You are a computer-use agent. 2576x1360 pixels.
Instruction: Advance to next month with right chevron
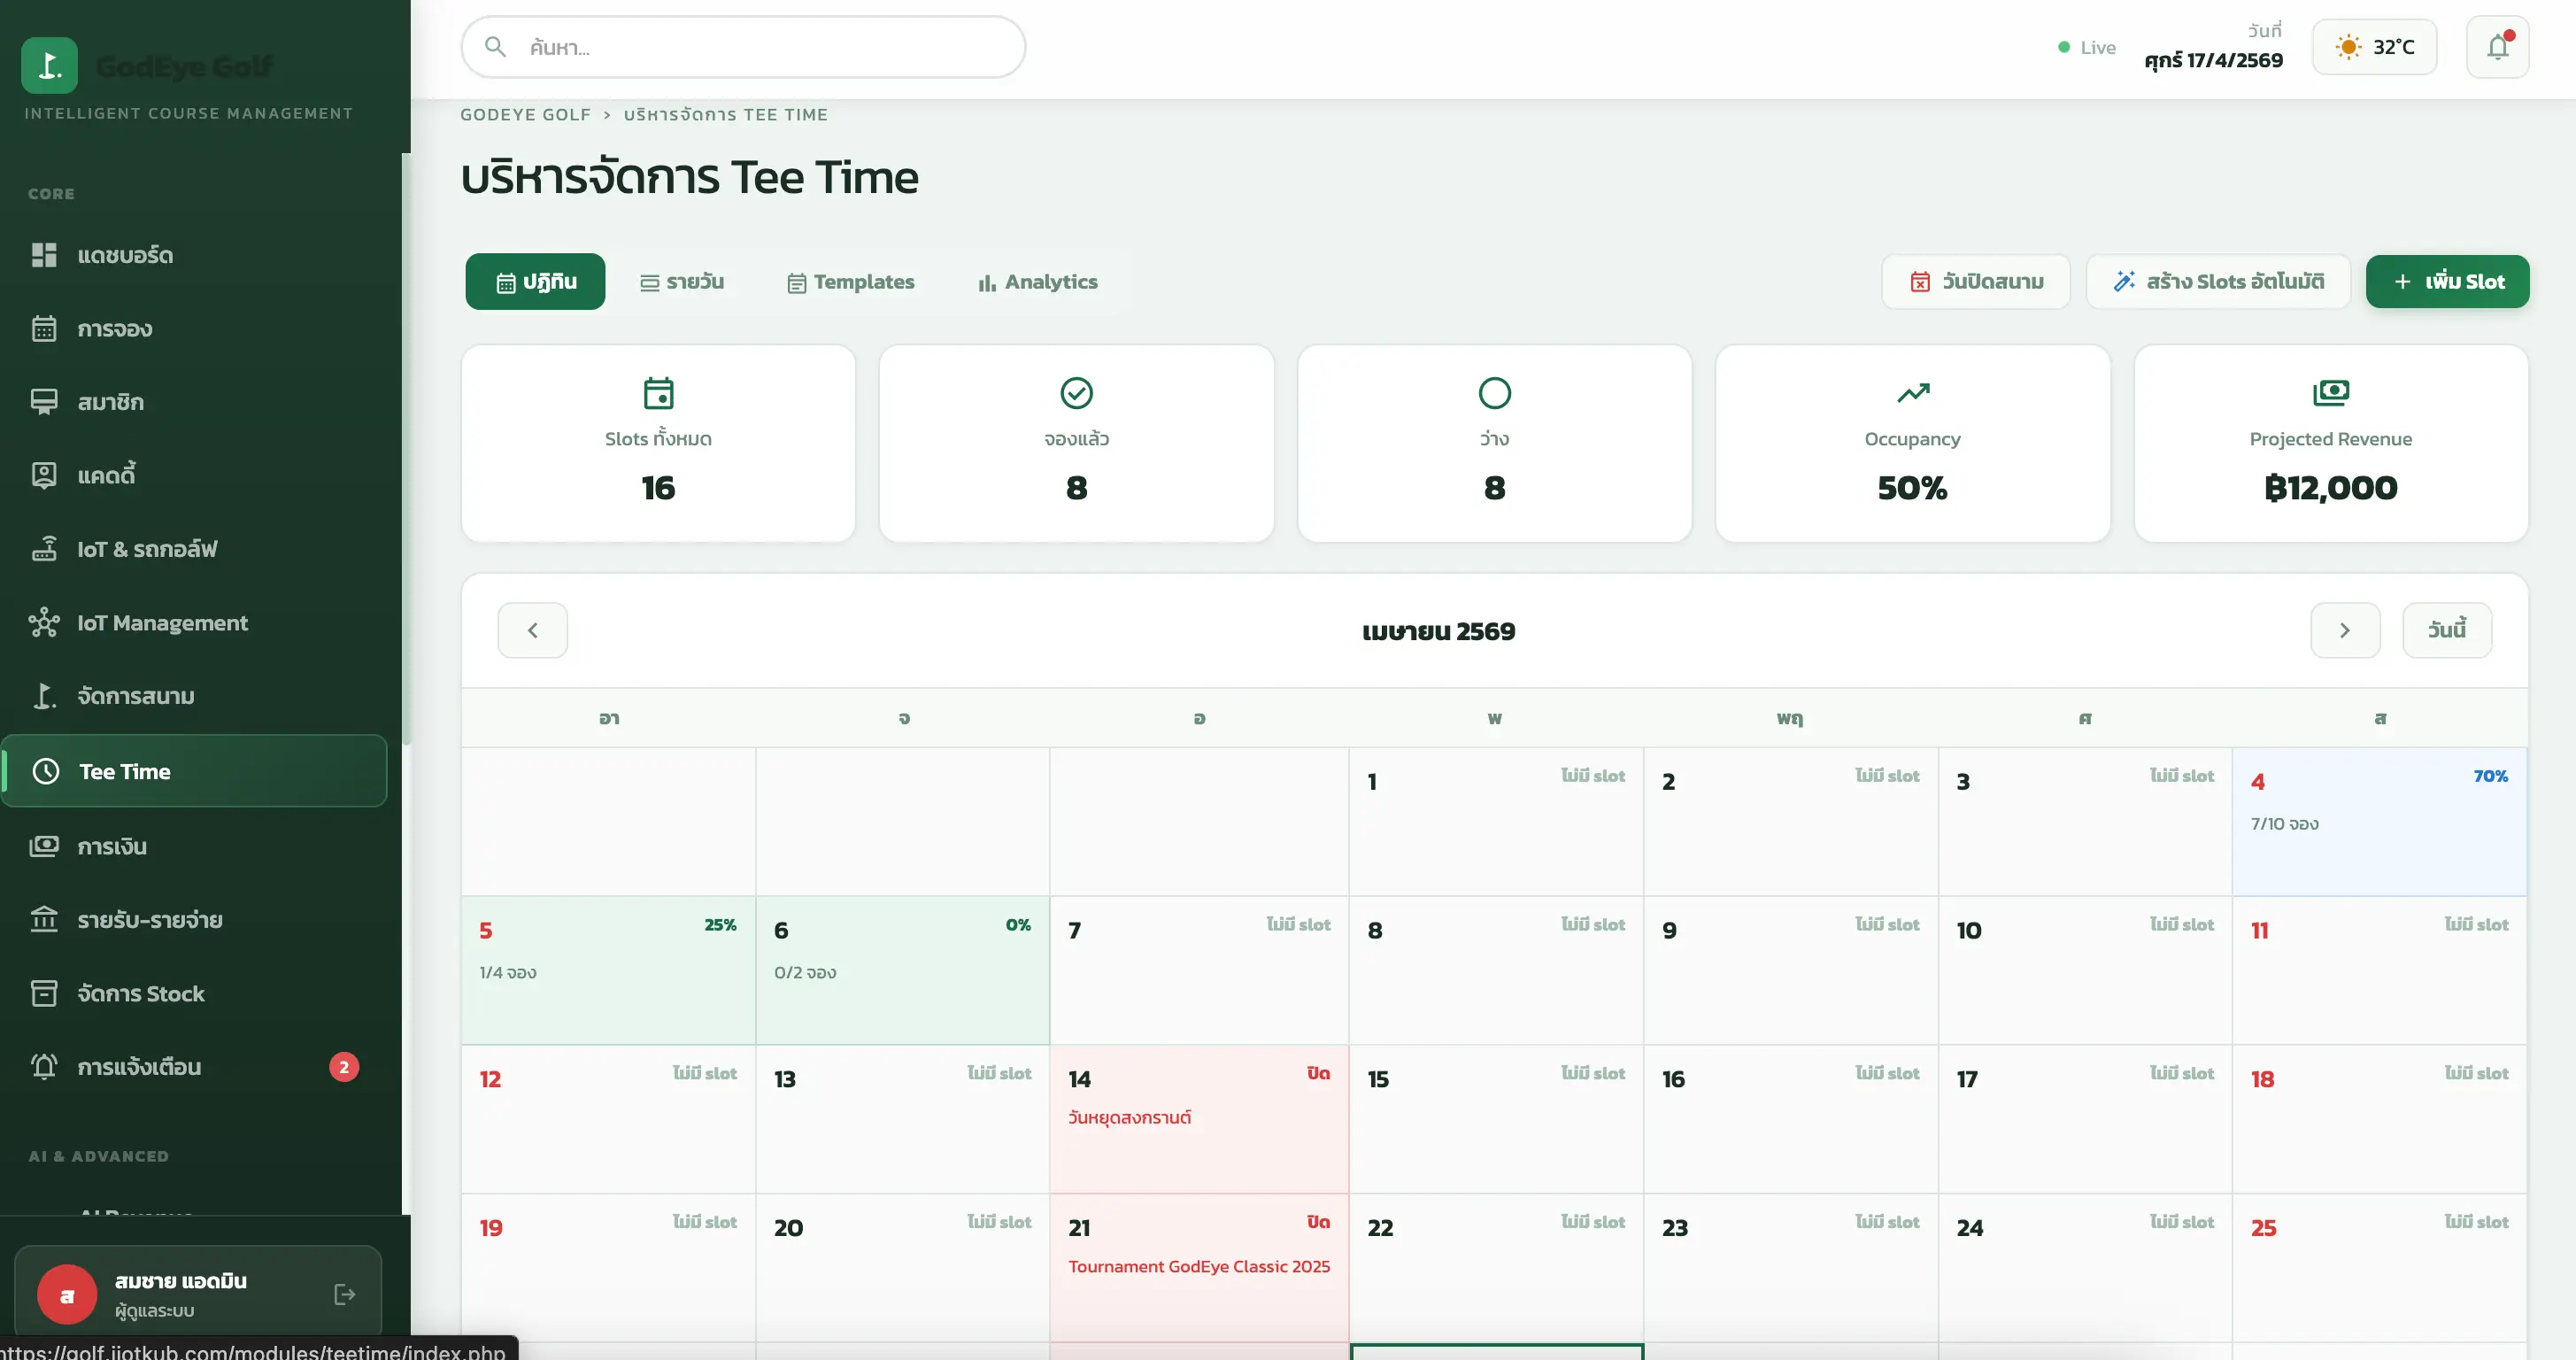tap(2344, 630)
